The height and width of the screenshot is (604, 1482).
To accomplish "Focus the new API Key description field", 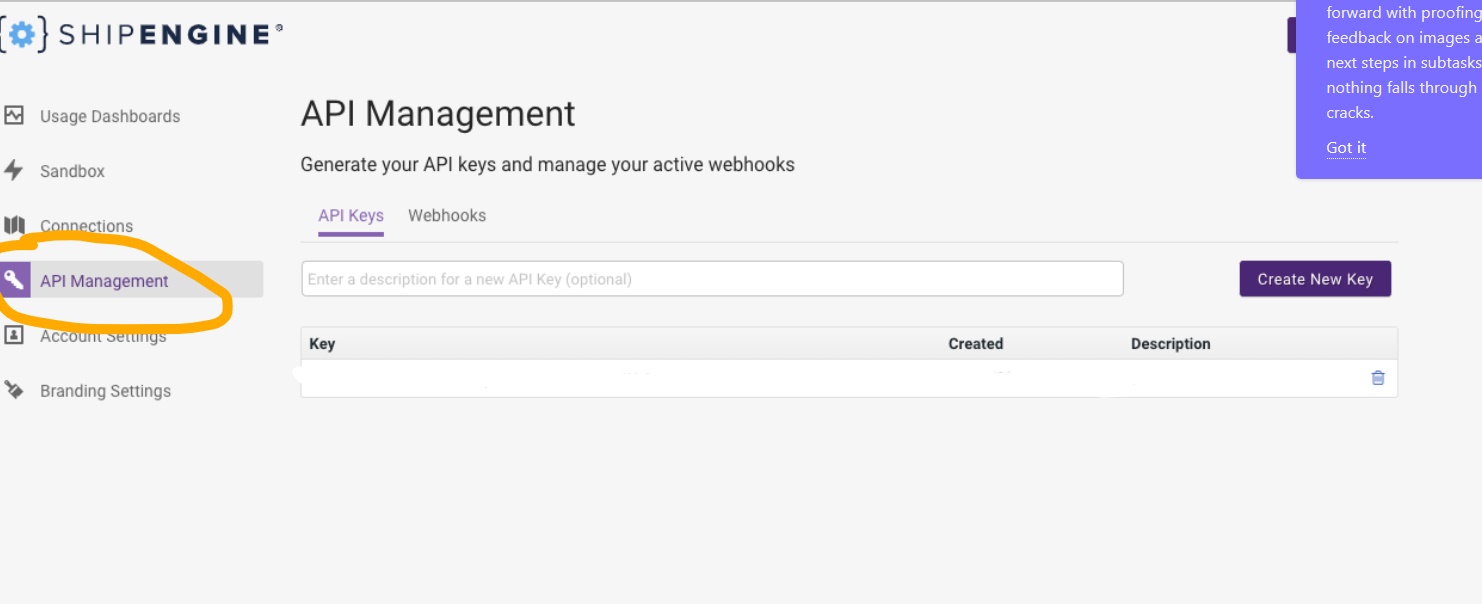I will [x=712, y=279].
